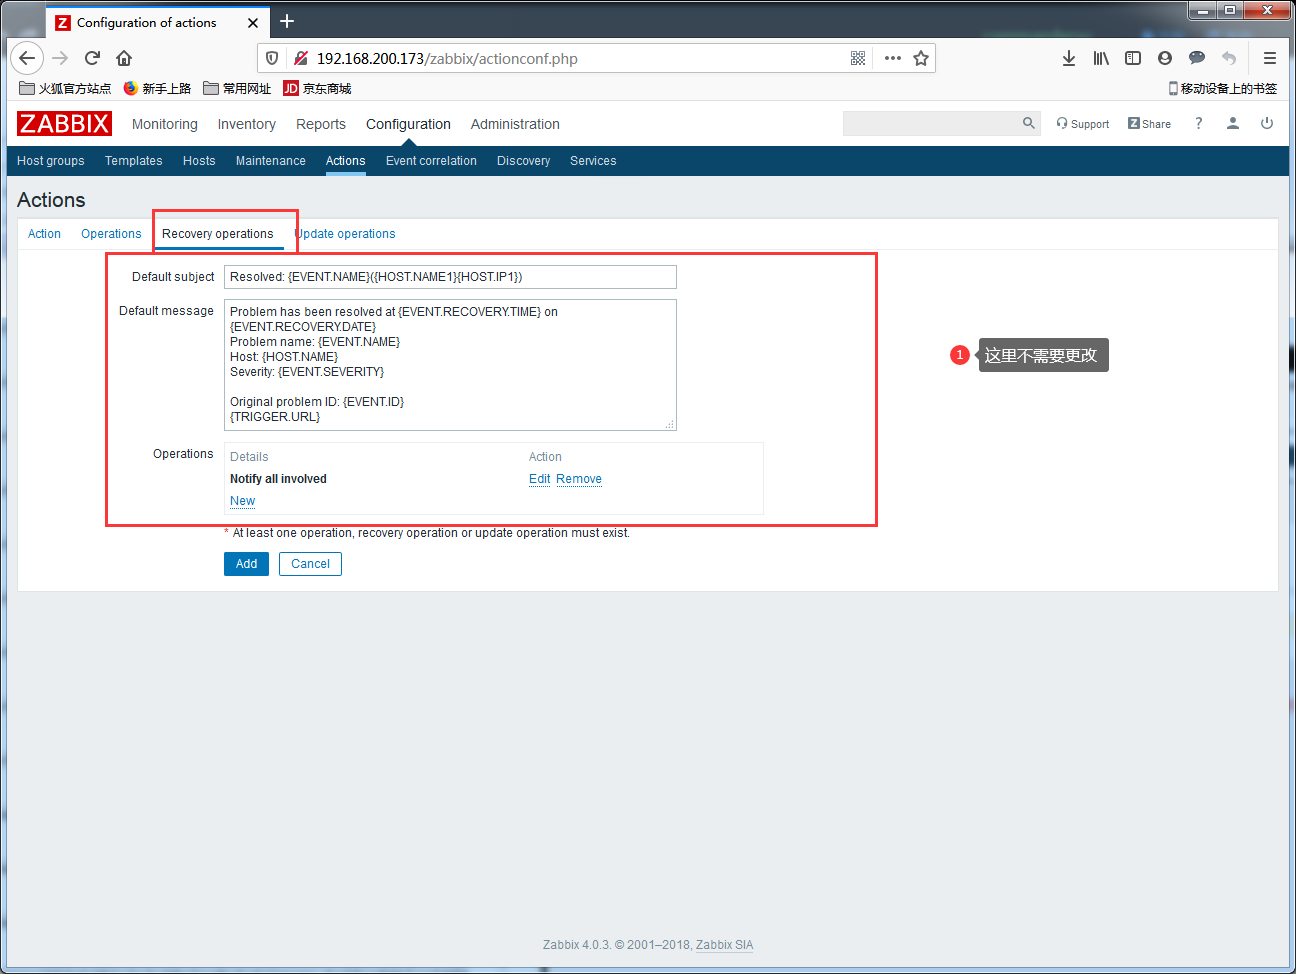Switch to the Operations tab
The width and height of the screenshot is (1296, 974).
point(111,234)
